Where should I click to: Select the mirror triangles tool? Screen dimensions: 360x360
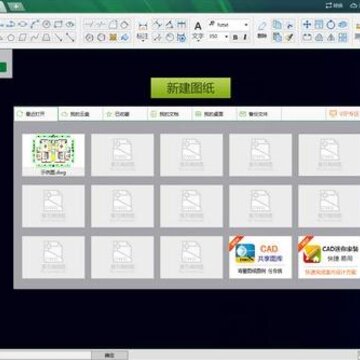point(331,37)
